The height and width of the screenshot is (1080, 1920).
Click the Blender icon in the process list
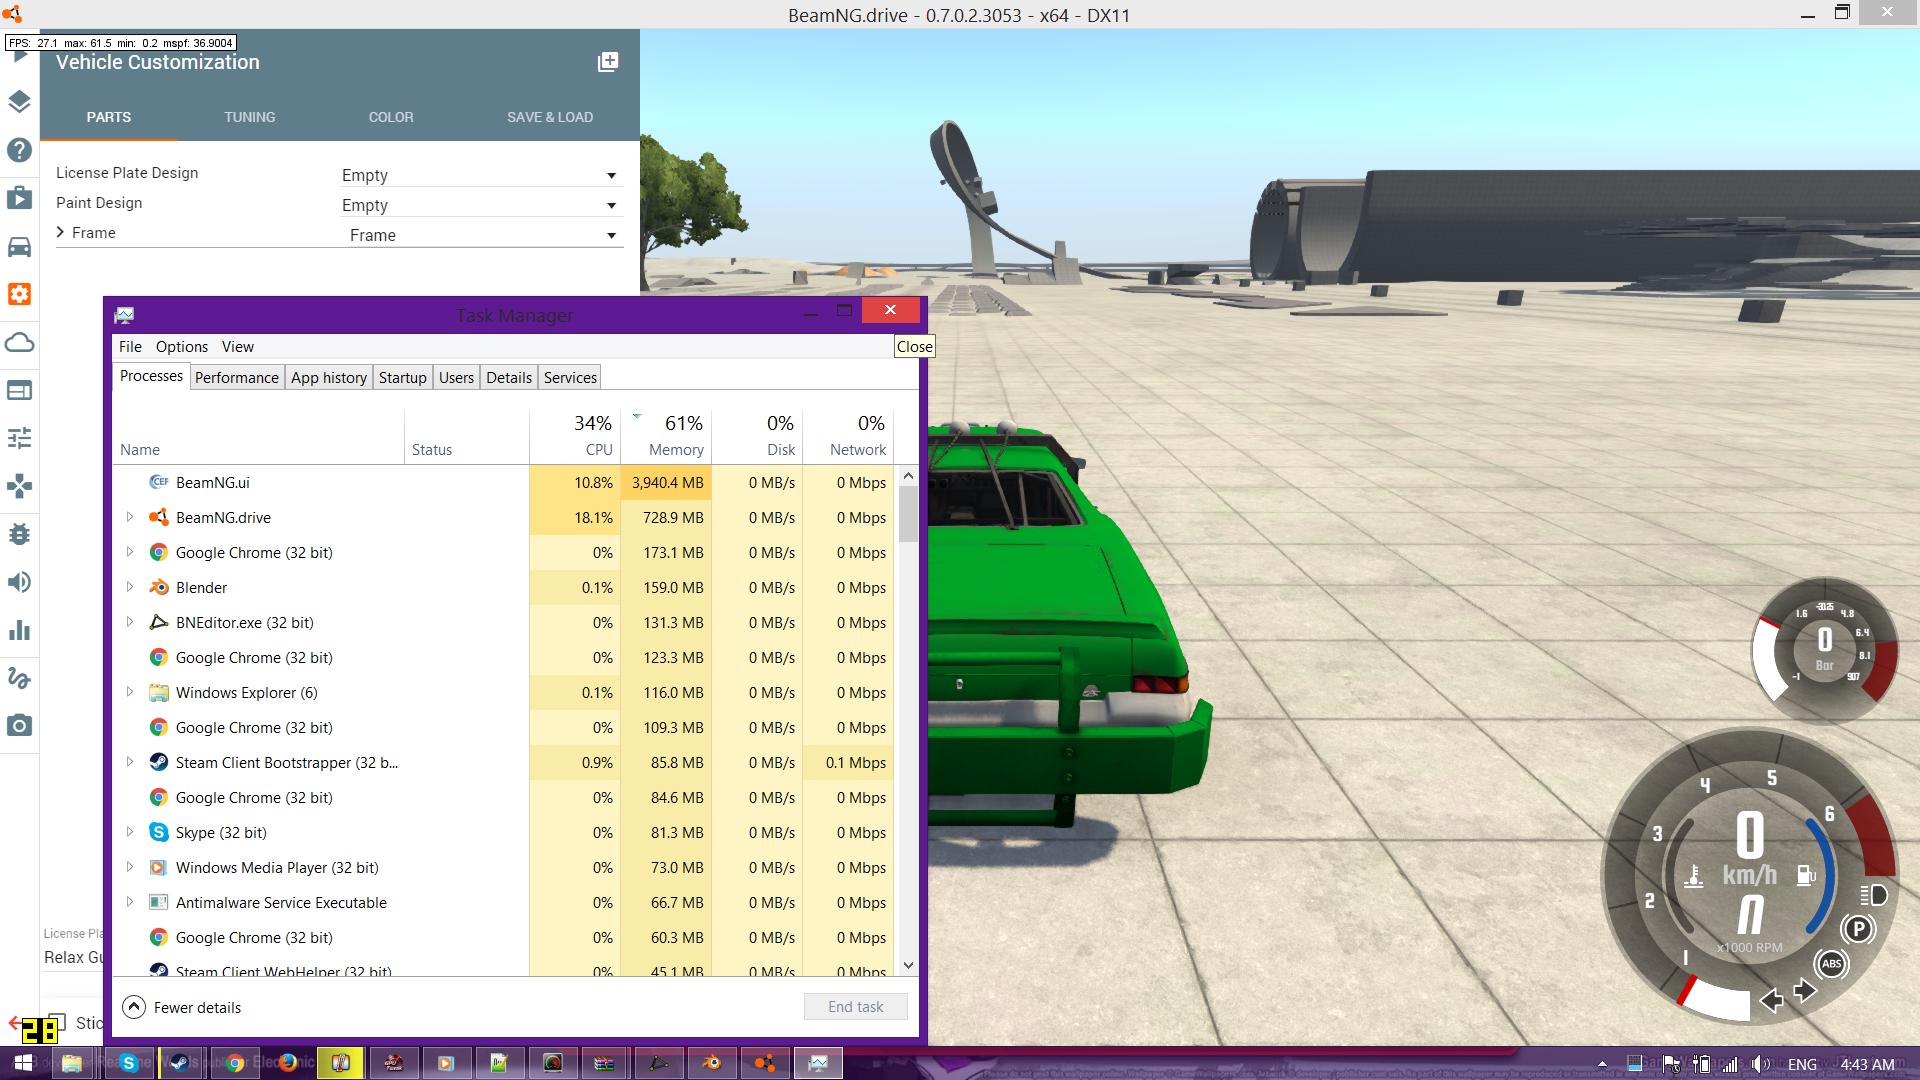coord(158,587)
